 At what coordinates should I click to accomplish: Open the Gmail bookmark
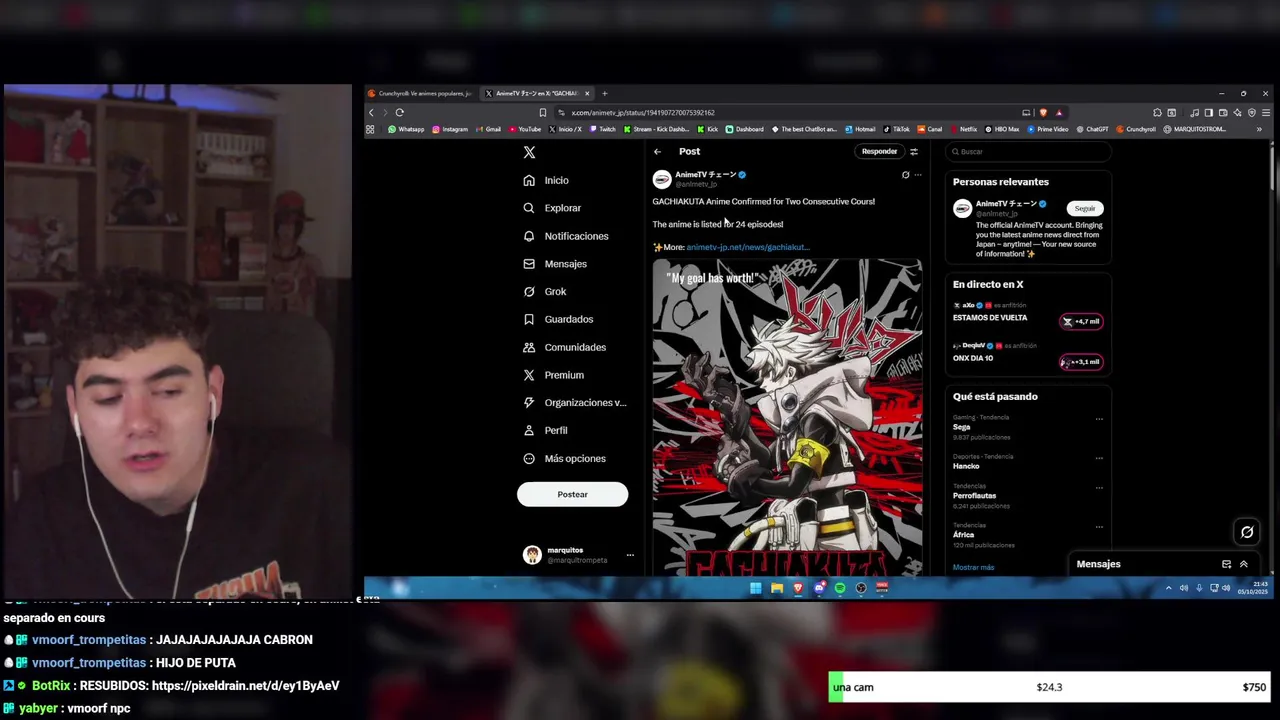tap(488, 129)
